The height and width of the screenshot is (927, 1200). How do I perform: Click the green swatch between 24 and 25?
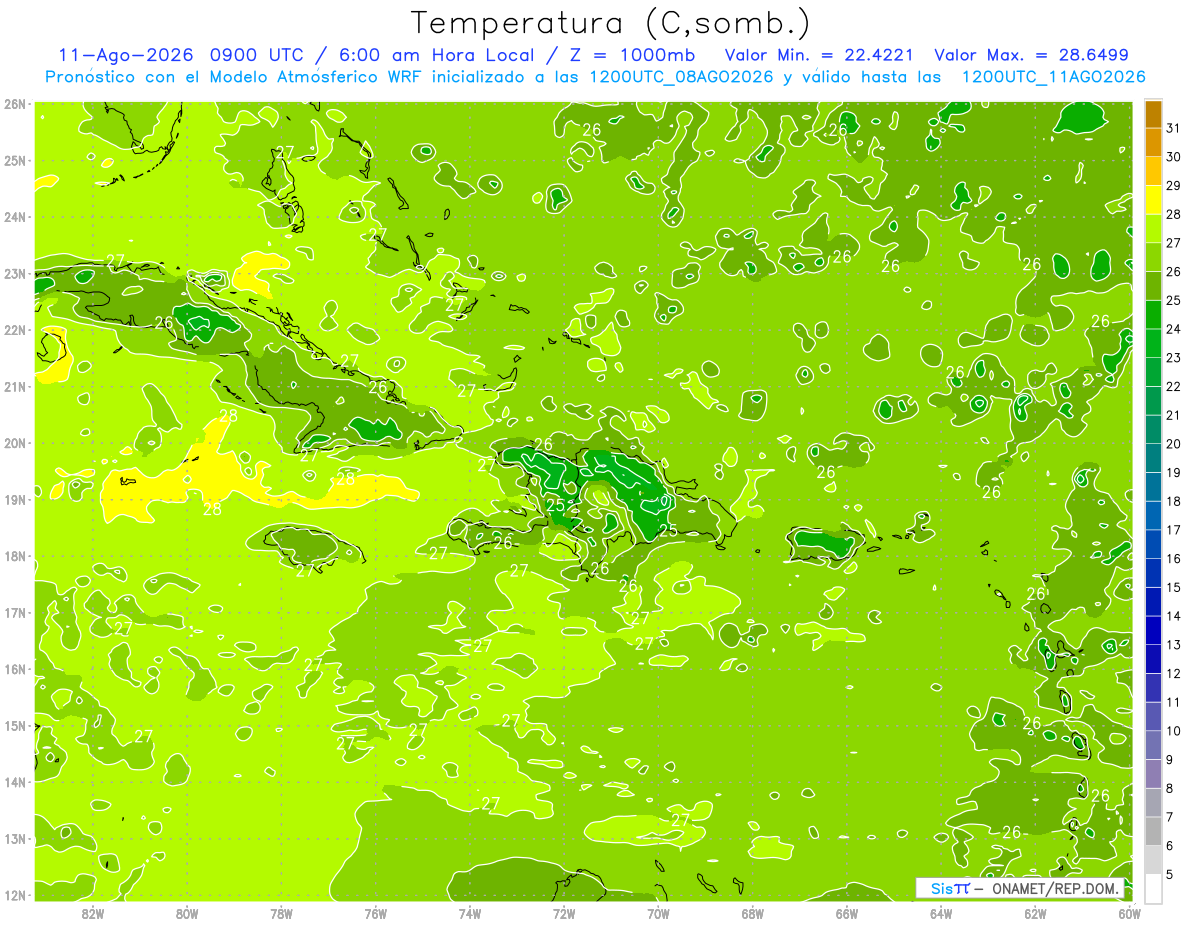[x=1153, y=315]
